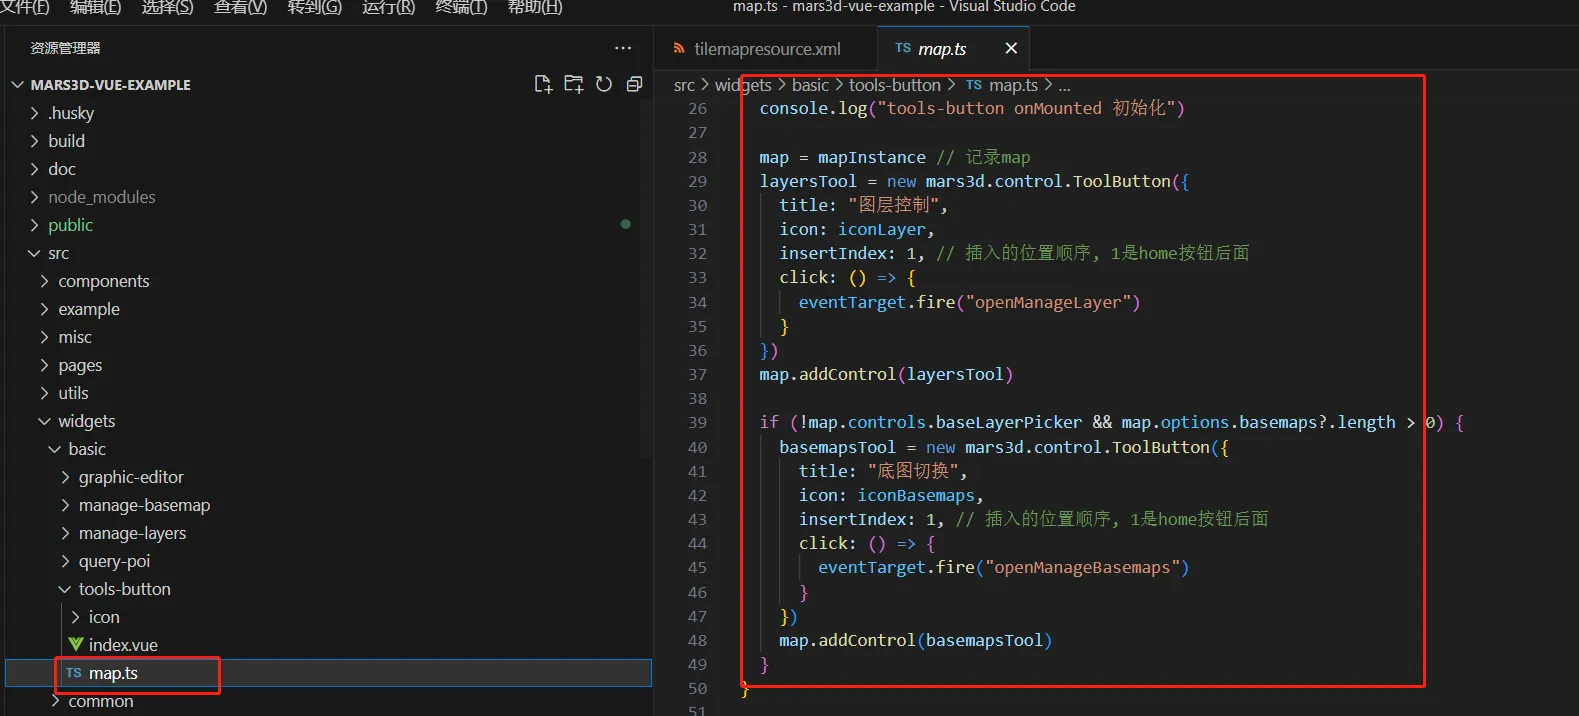Click line number 39 in the gutter
Screen dimensions: 1579x716
click(697, 423)
